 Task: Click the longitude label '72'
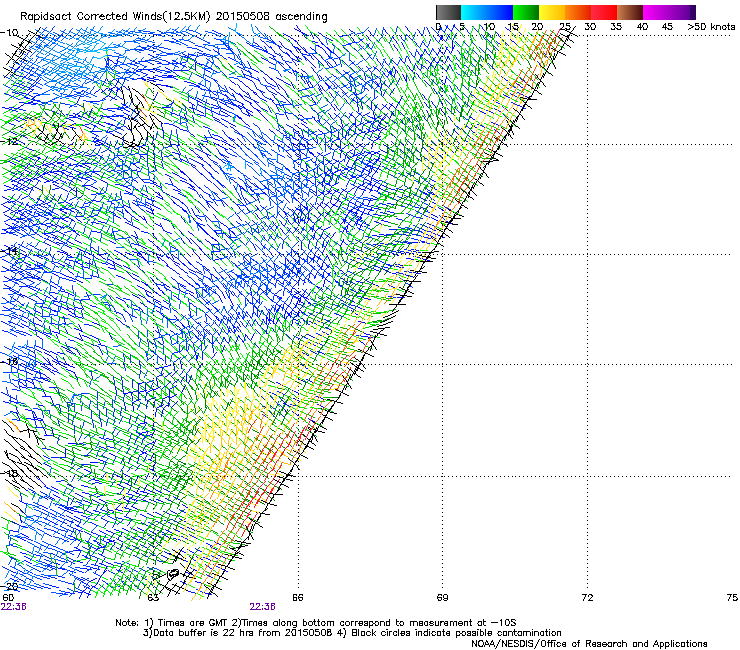(587, 598)
